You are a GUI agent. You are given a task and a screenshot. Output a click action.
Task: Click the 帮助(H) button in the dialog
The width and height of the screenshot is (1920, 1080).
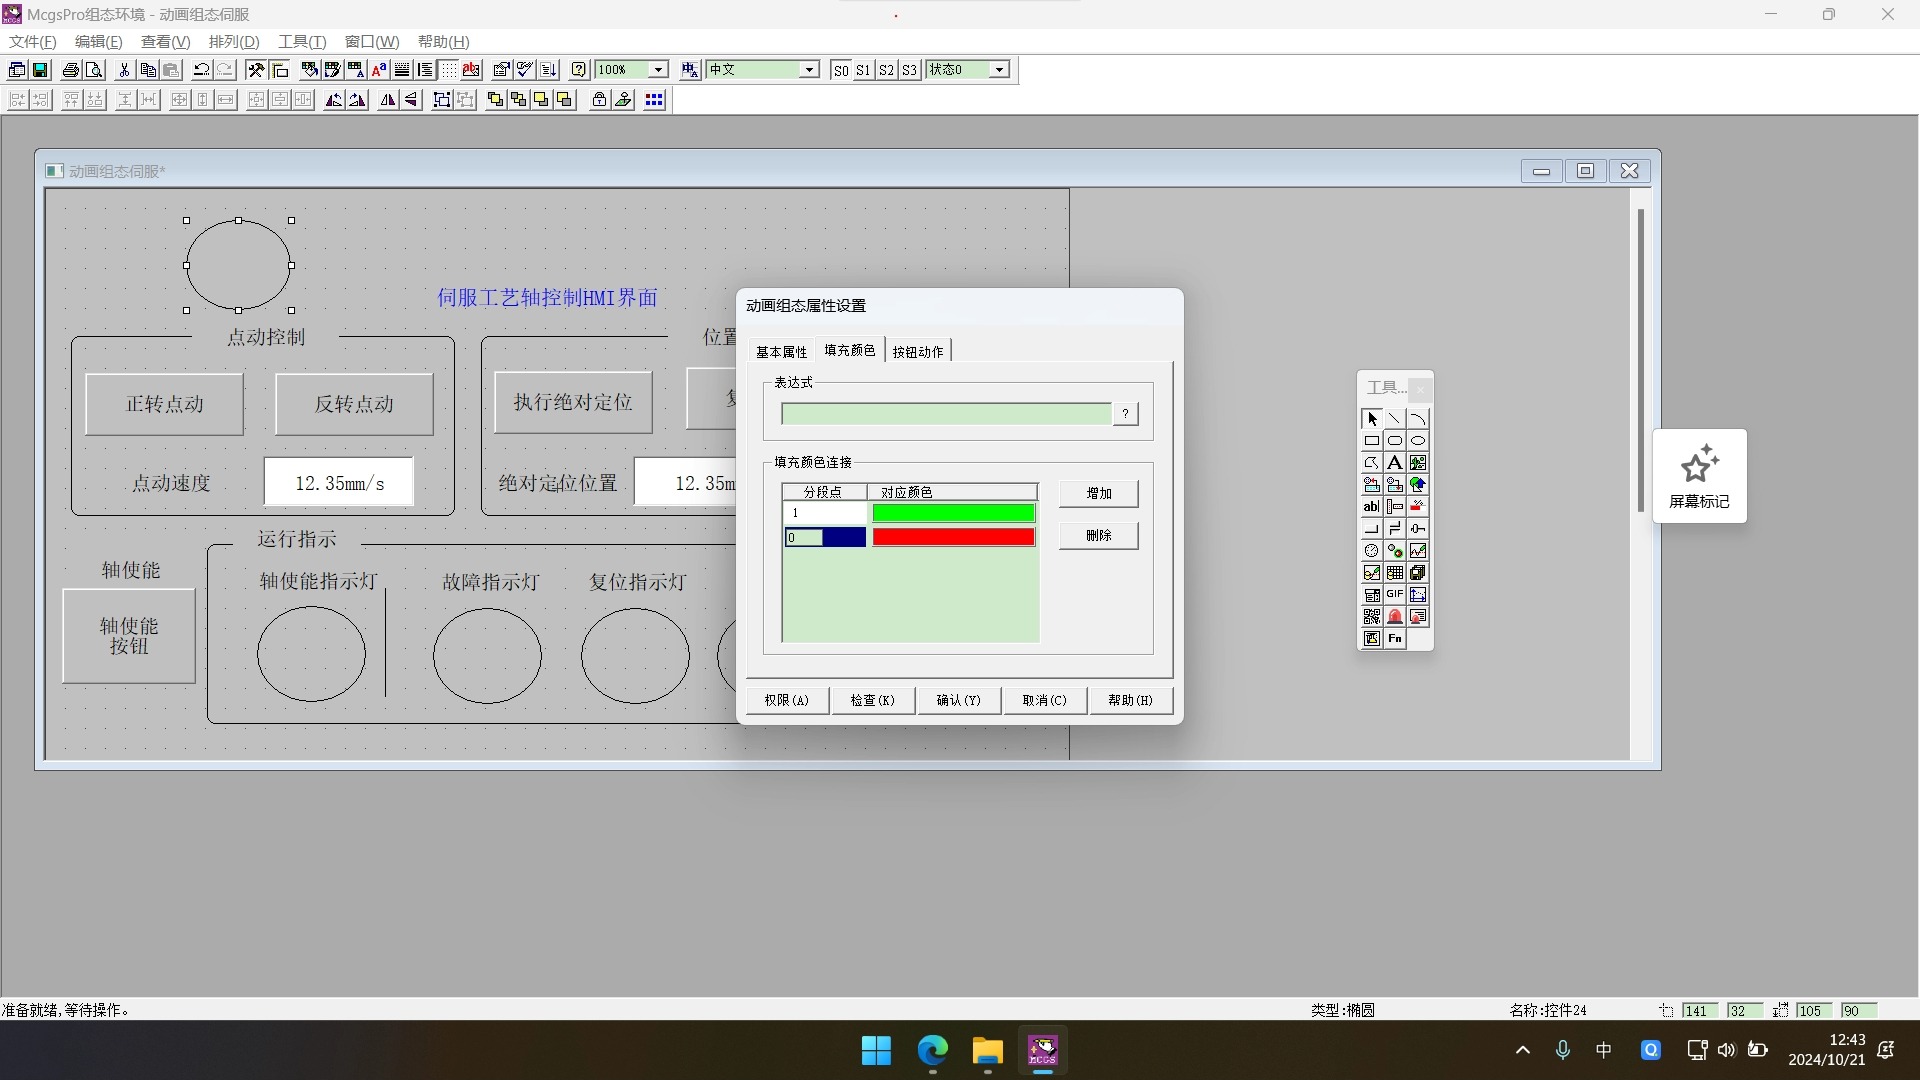pyautogui.click(x=1130, y=701)
